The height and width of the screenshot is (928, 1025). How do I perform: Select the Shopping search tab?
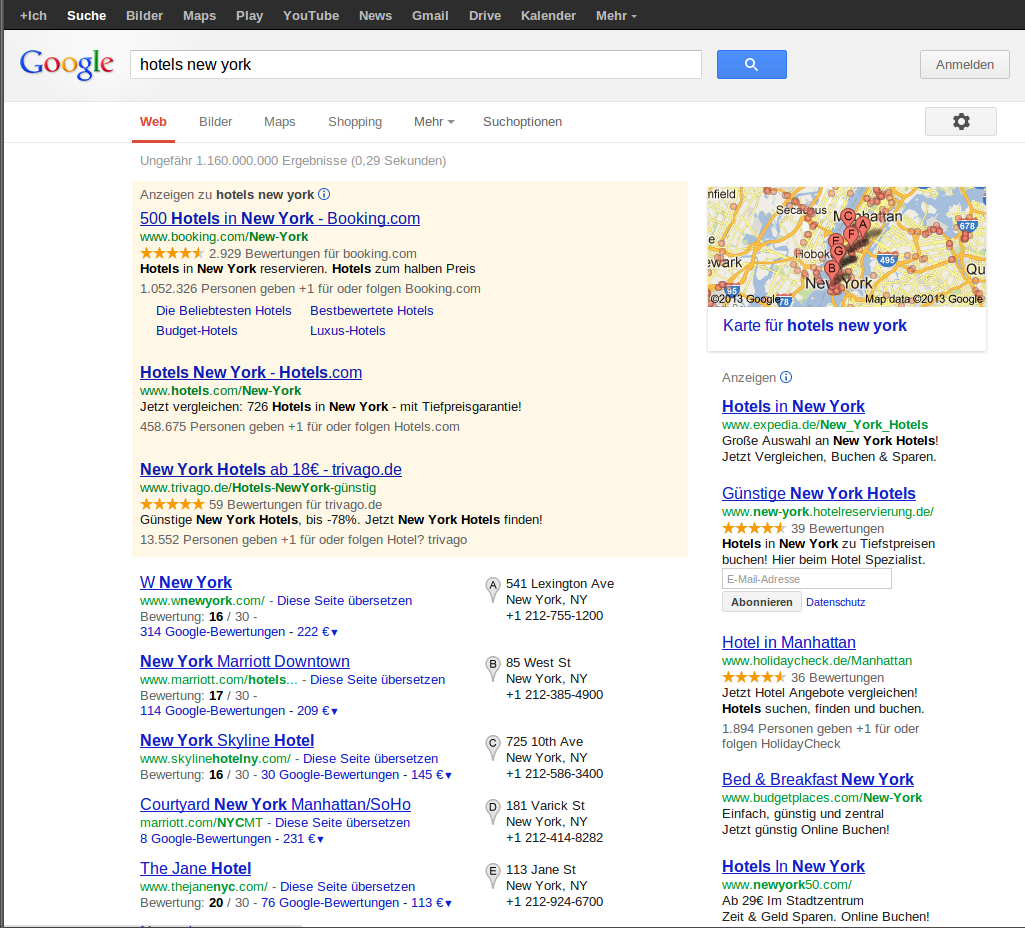(x=355, y=122)
